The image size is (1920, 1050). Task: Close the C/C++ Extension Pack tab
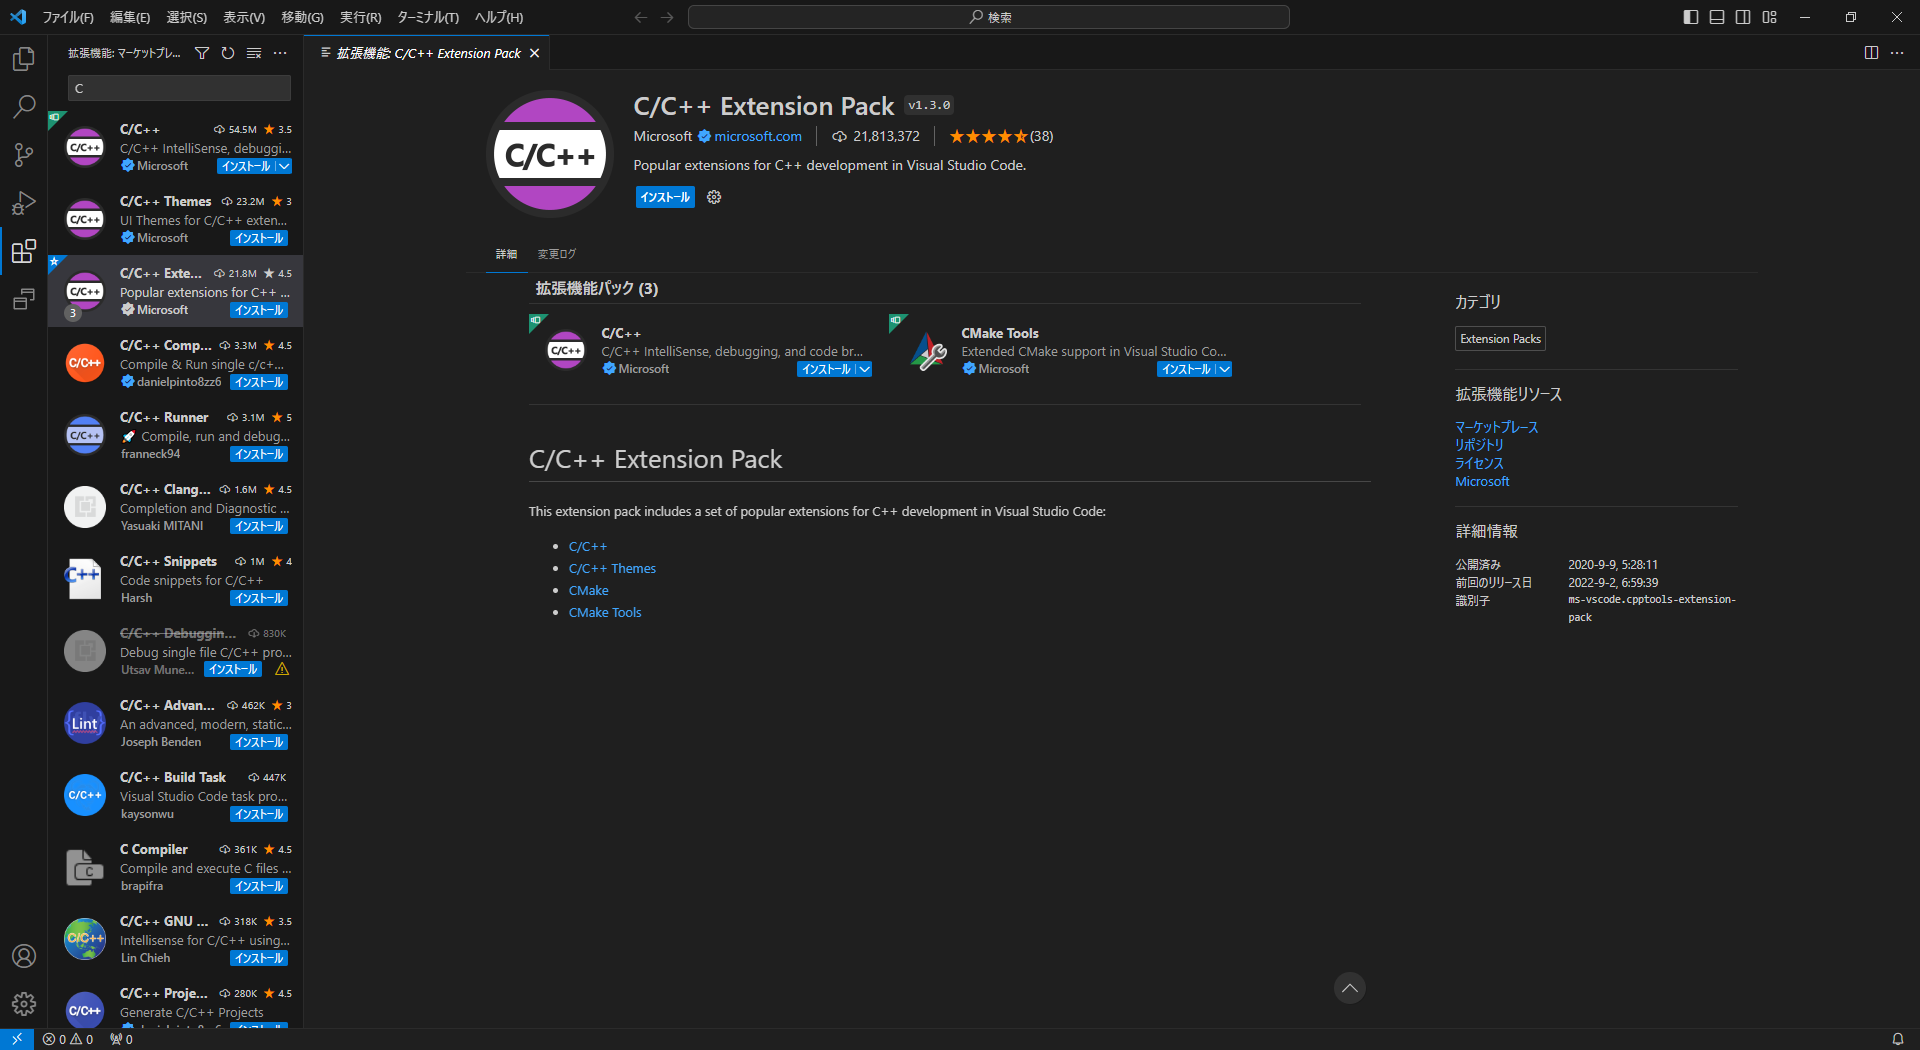(535, 53)
